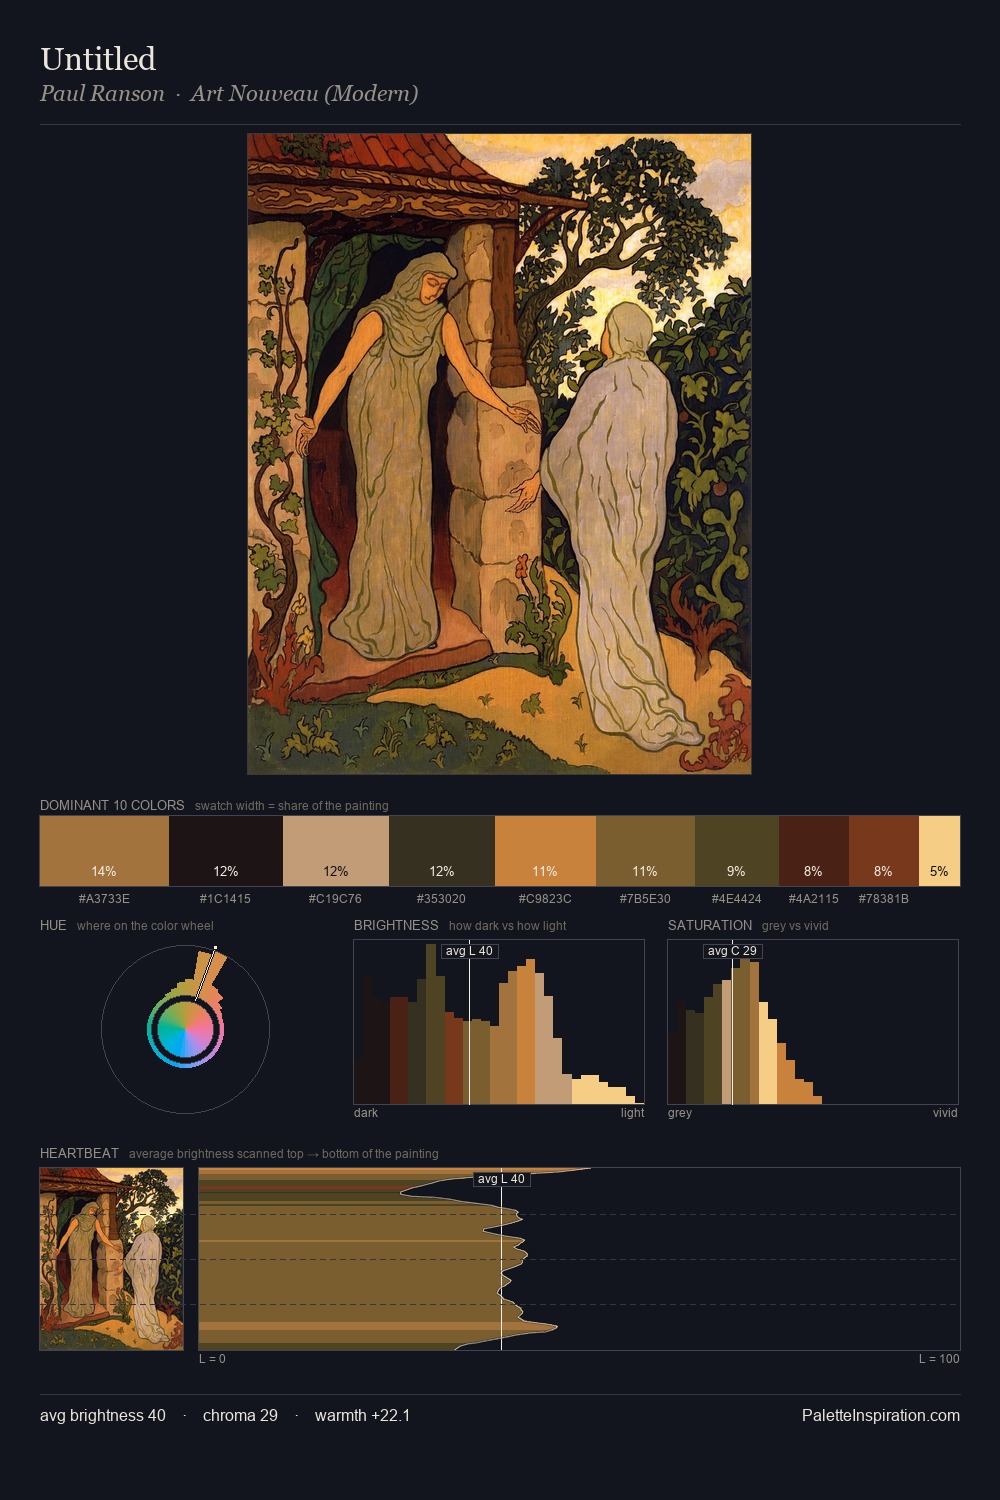Click the 'Untitled' title
This screenshot has height=1500, width=1000.
tap(98, 59)
